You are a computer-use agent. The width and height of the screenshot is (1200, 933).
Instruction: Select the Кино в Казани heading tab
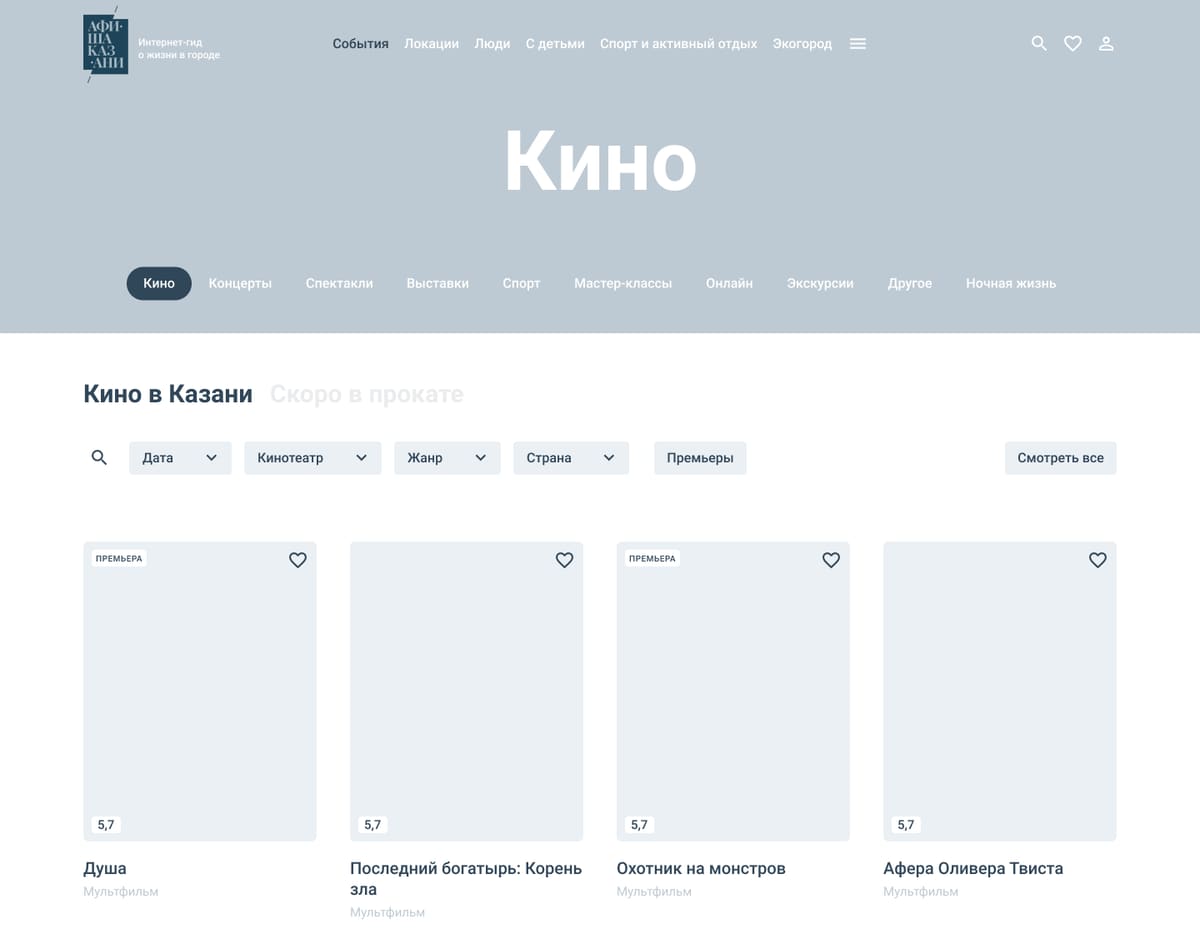coord(168,394)
